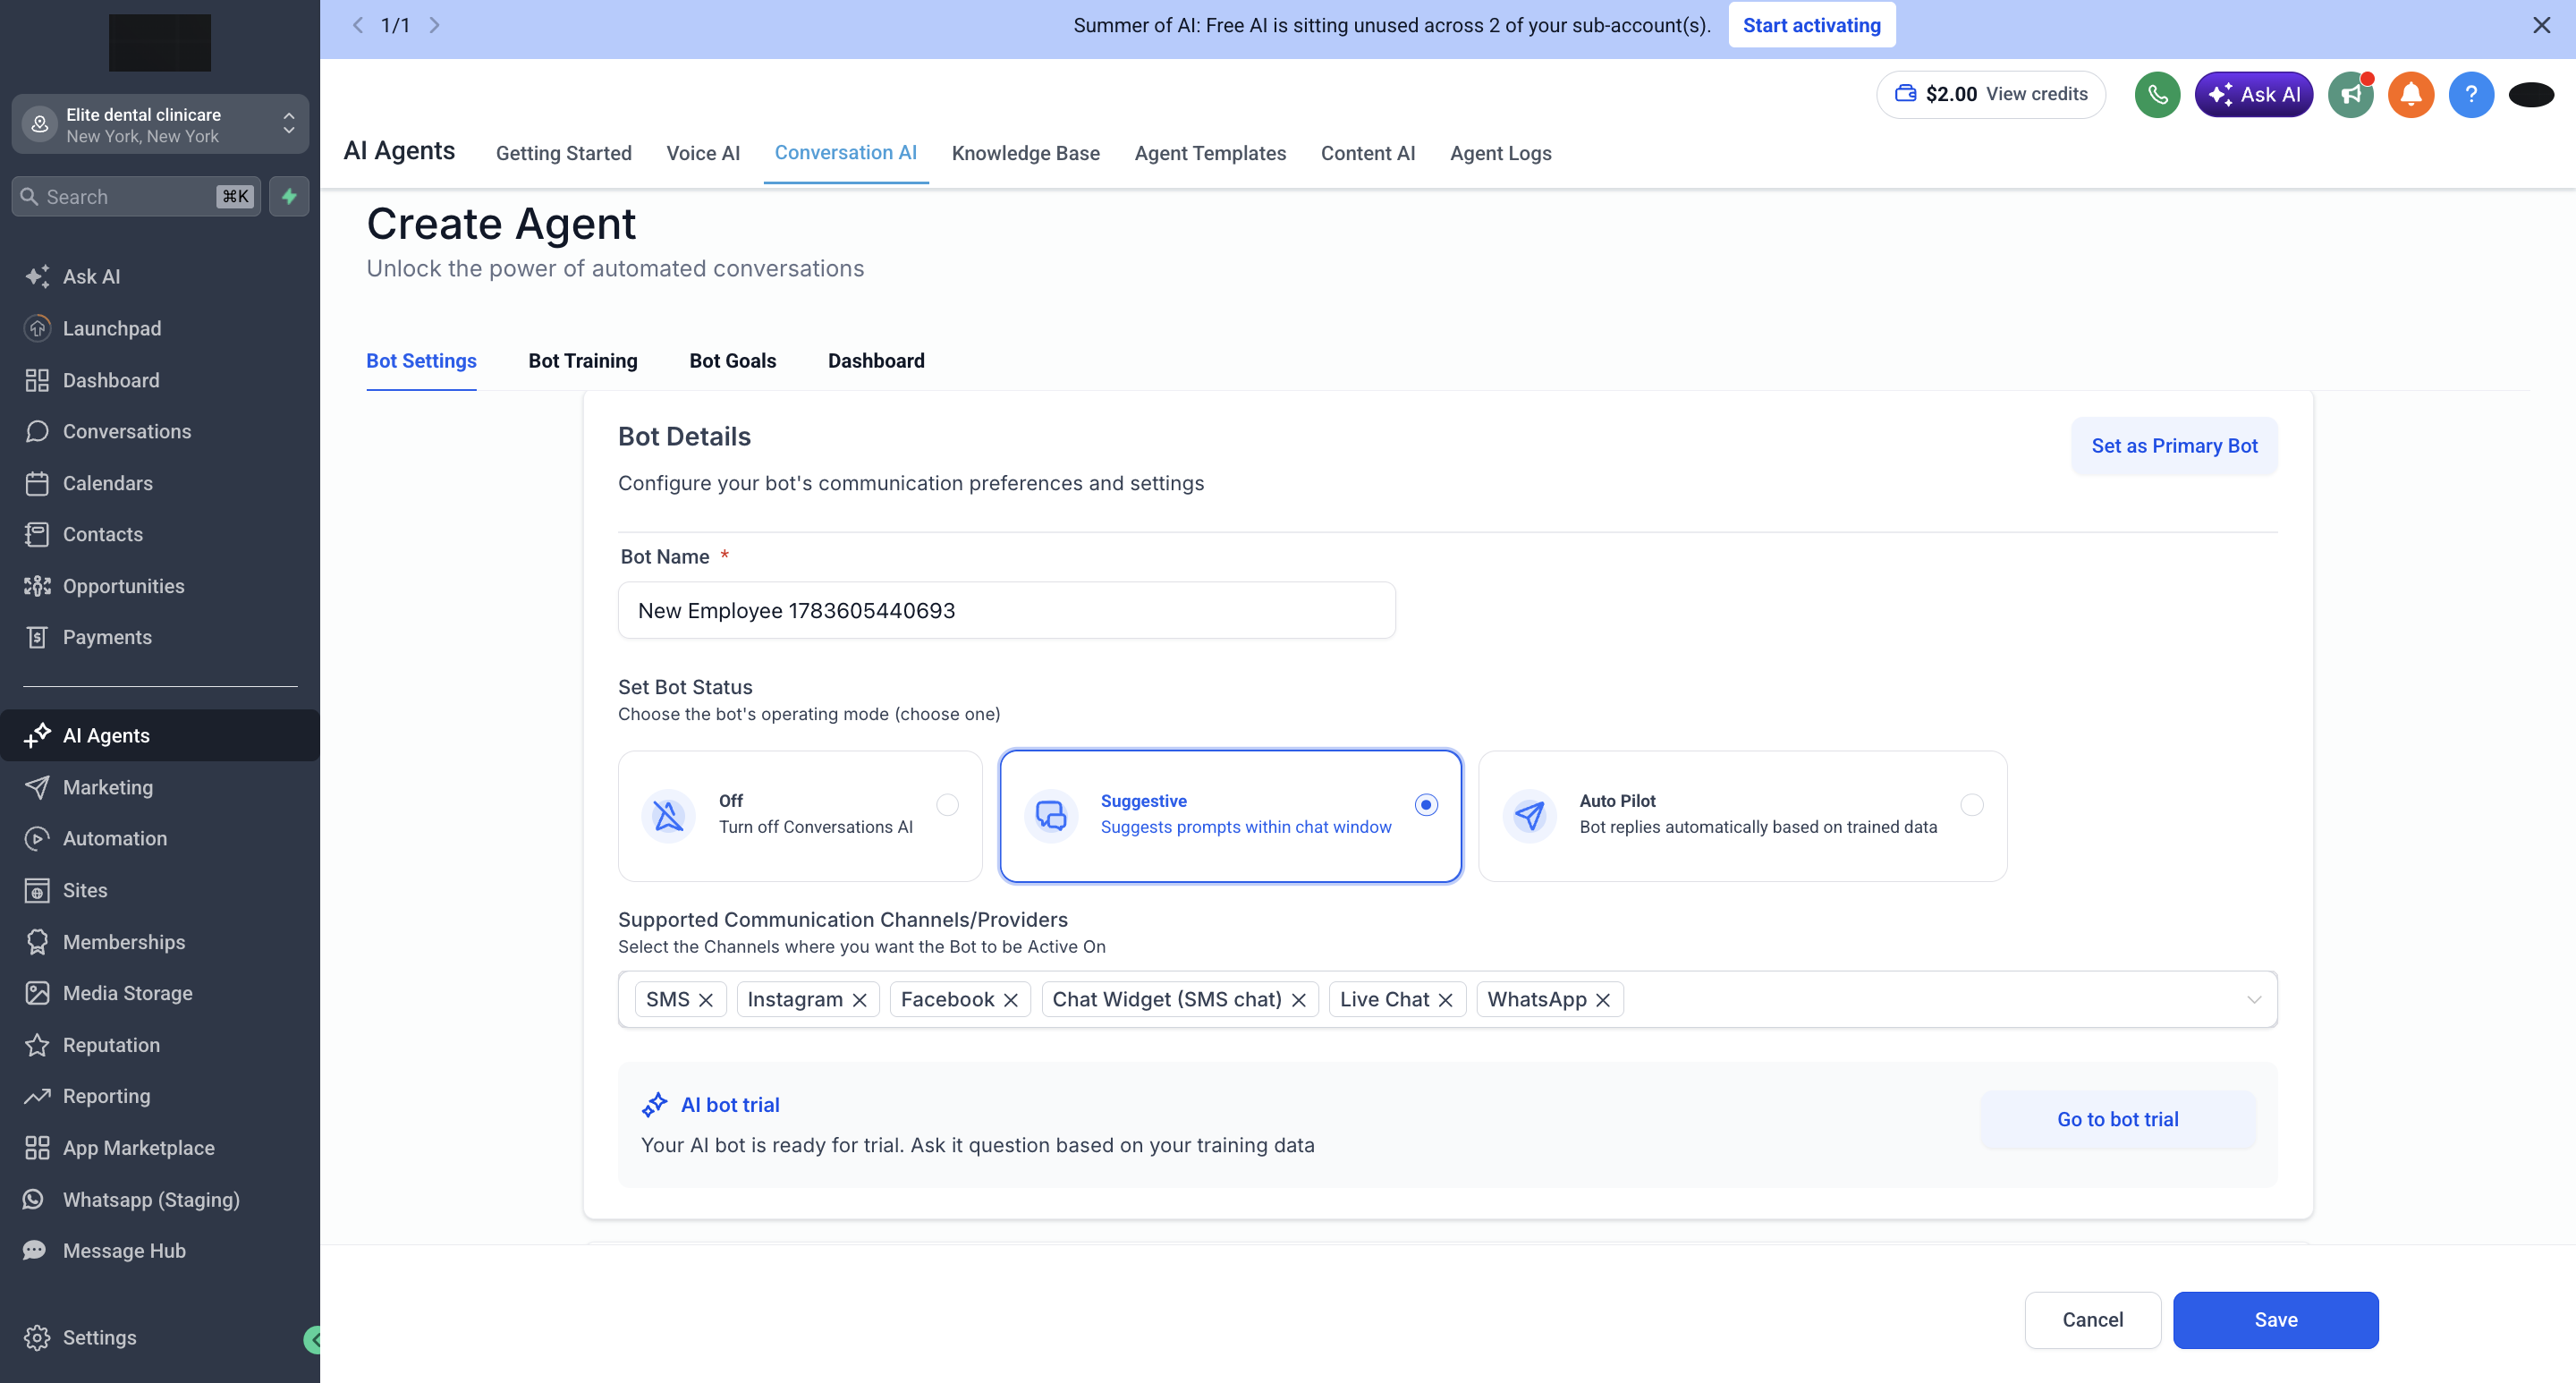Screen dimensions: 2576x1383
Task: Switch to the Bot Goals tab
Action: 732,361
